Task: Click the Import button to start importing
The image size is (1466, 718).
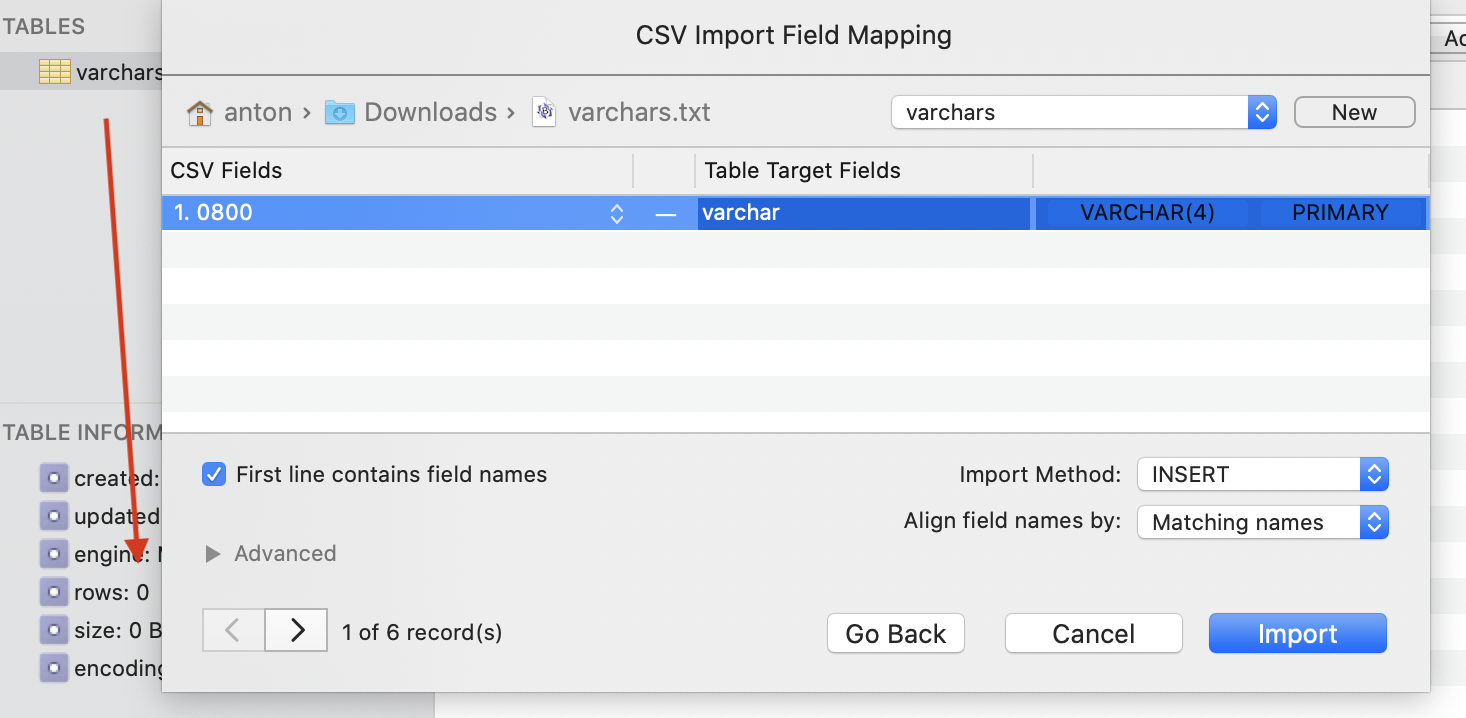Action: 1297,633
